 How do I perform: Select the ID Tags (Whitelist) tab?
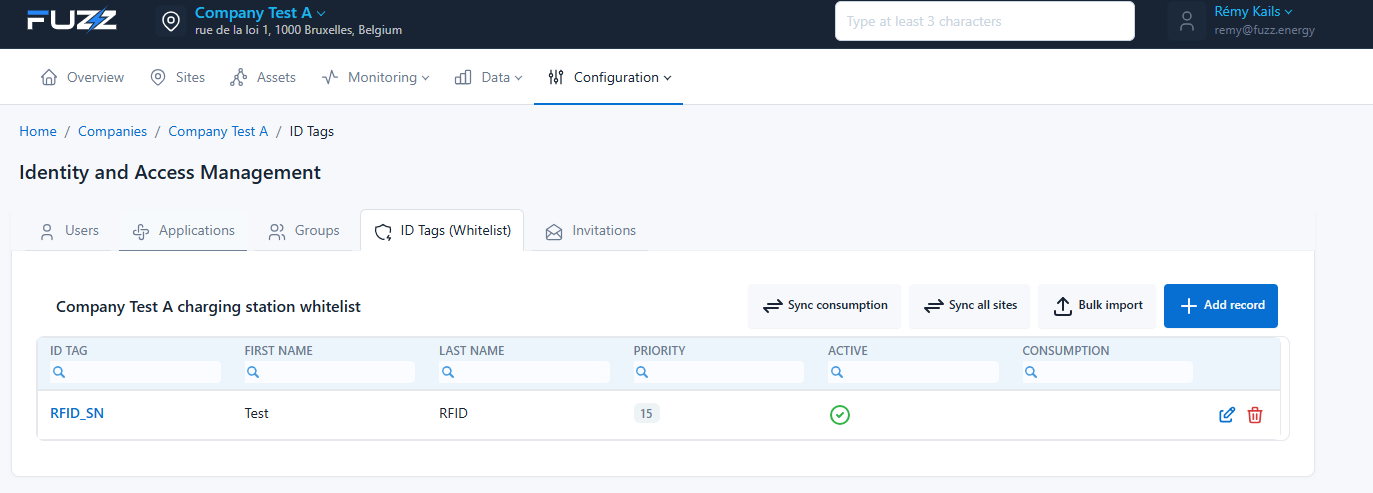coord(442,231)
